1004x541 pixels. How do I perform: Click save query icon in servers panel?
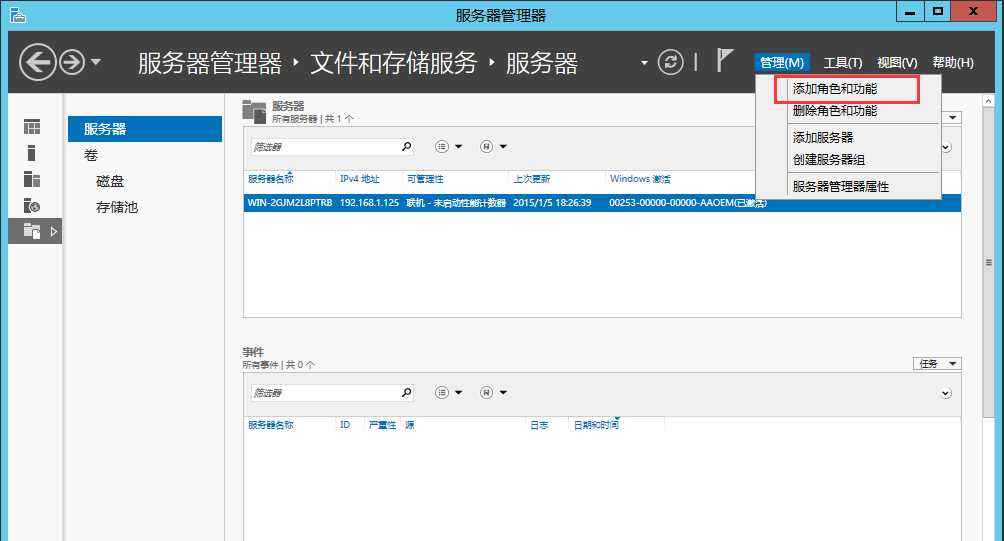pos(487,147)
